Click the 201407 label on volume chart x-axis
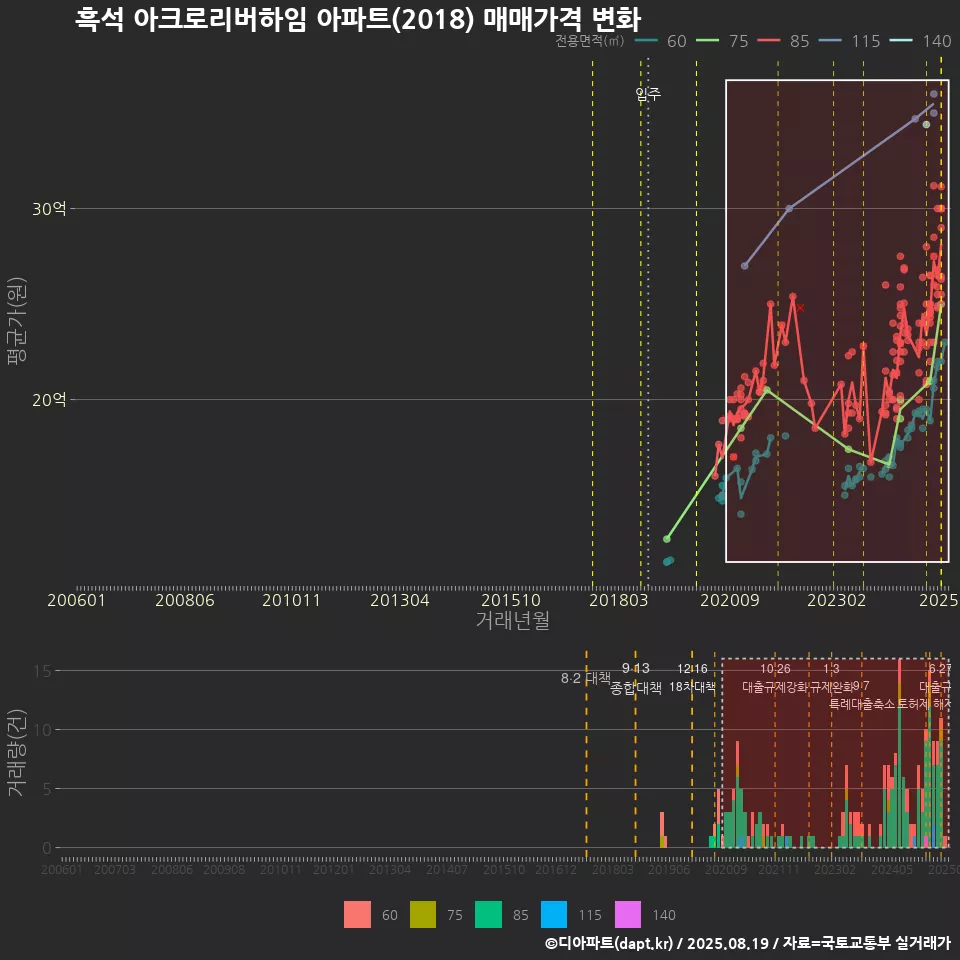The width and height of the screenshot is (960, 960). point(447,869)
